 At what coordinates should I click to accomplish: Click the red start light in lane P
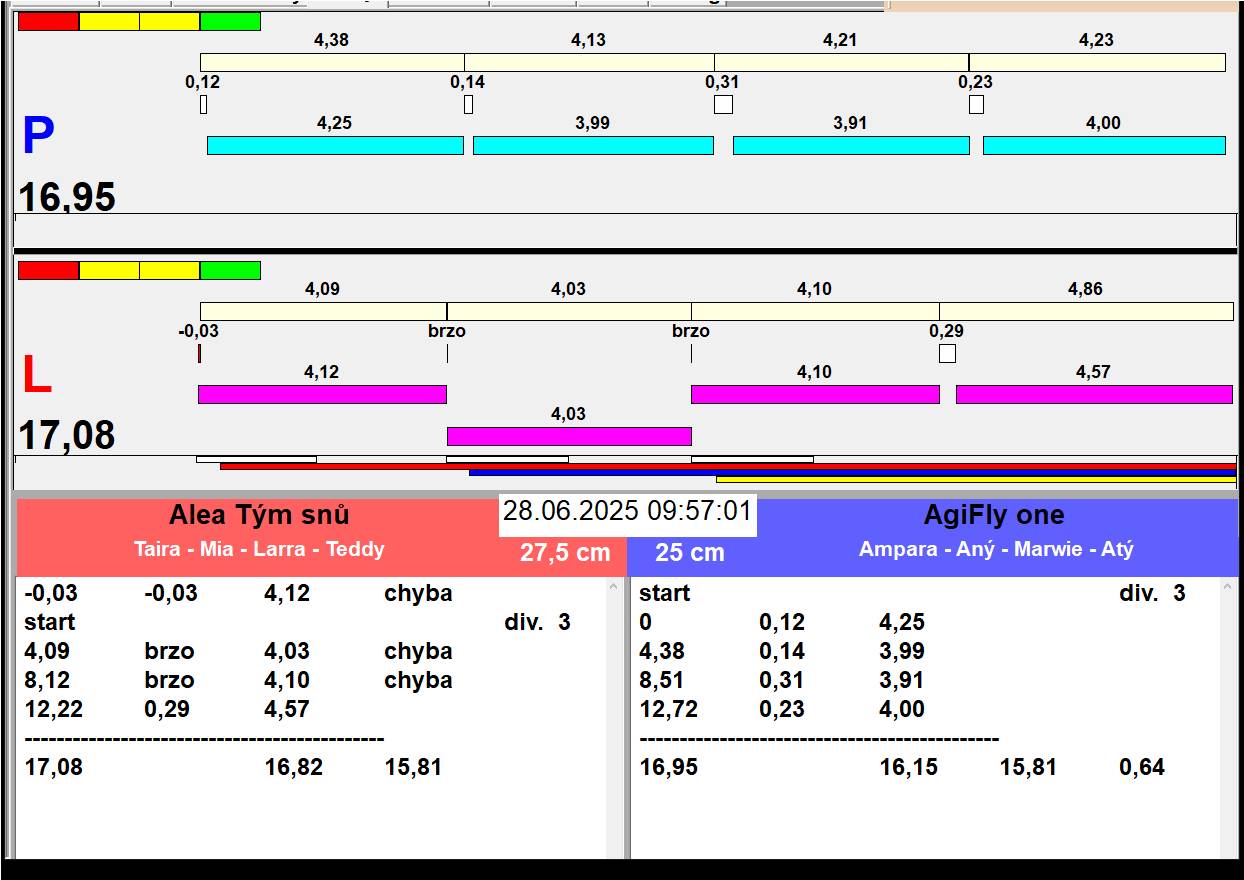pos(48,21)
